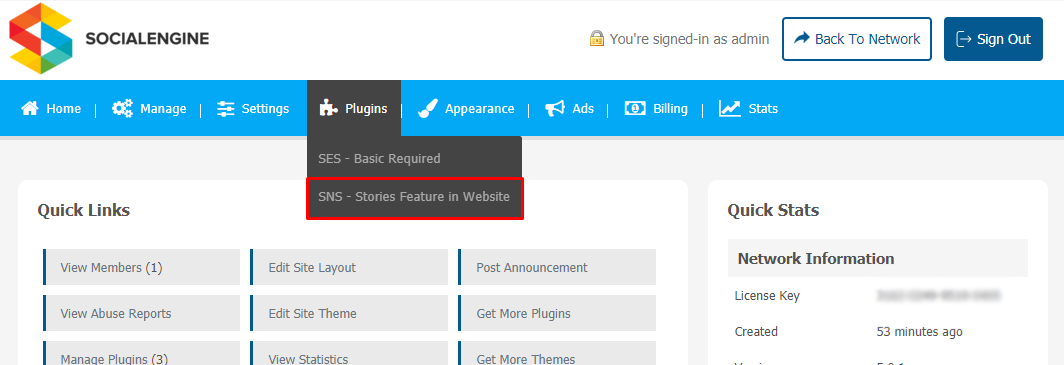Viewport: 1064px width, 365px height.
Task: Click Edit Site Theme link
Action: click(x=349, y=313)
